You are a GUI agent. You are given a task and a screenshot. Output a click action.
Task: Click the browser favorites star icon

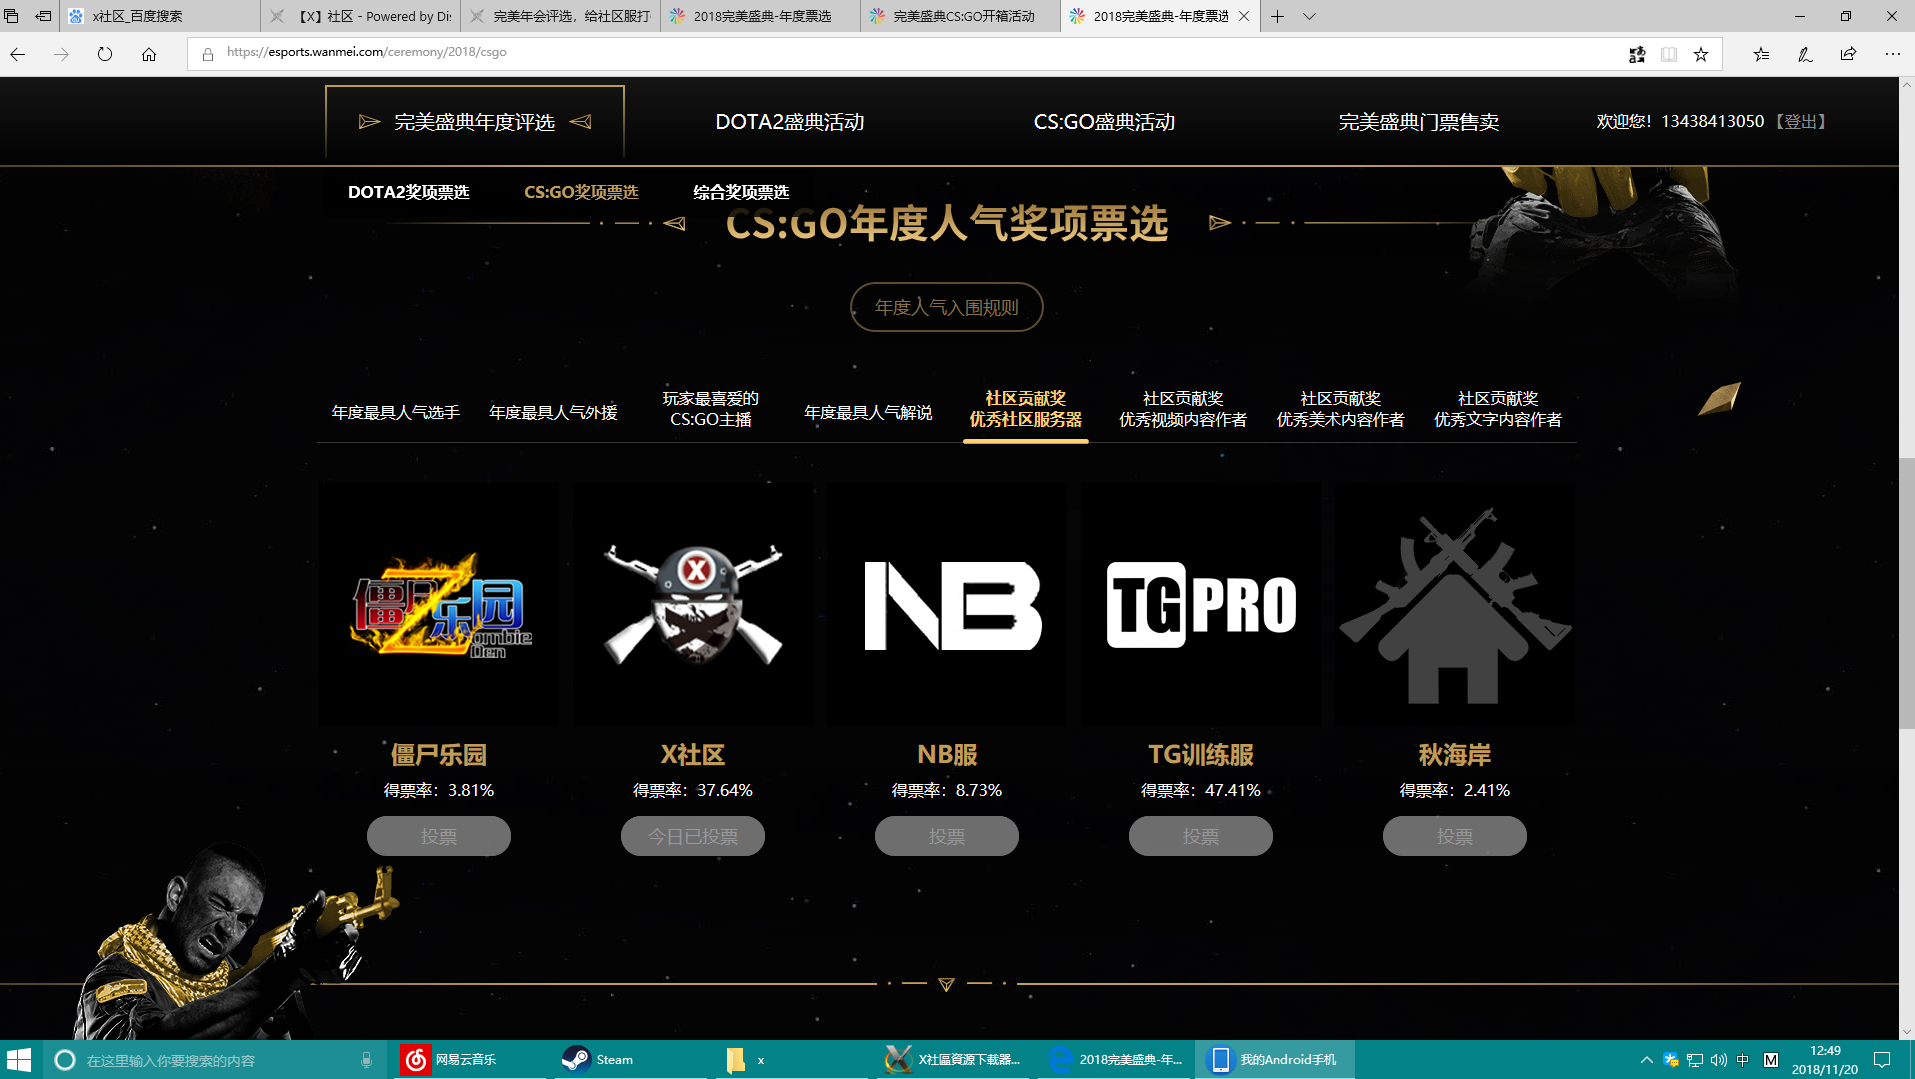[x=1699, y=54]
